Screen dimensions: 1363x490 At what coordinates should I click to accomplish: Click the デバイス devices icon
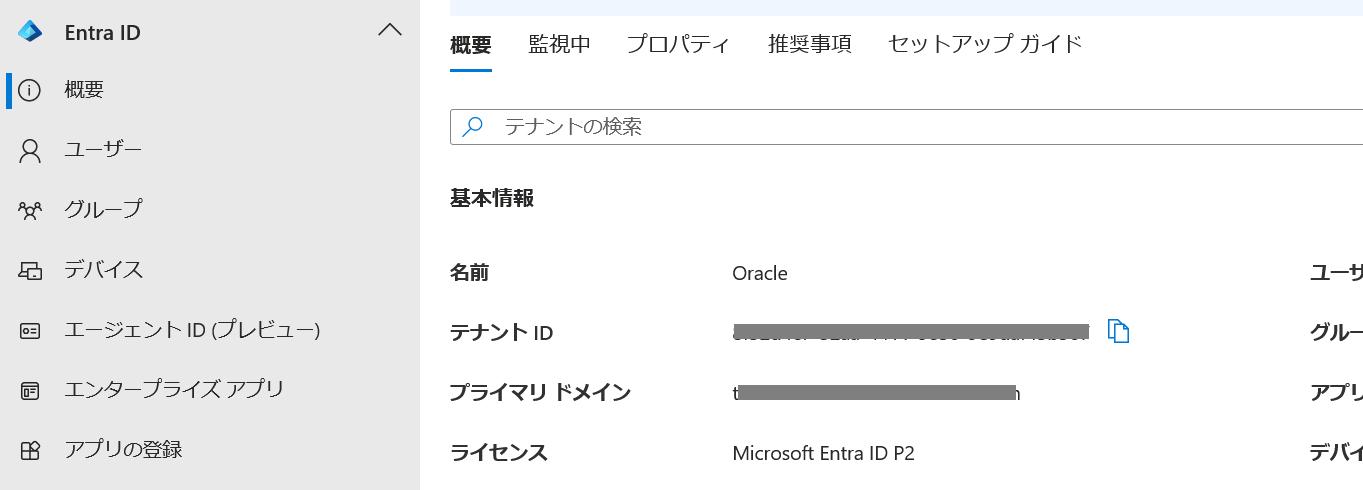(x=30, y=271)
